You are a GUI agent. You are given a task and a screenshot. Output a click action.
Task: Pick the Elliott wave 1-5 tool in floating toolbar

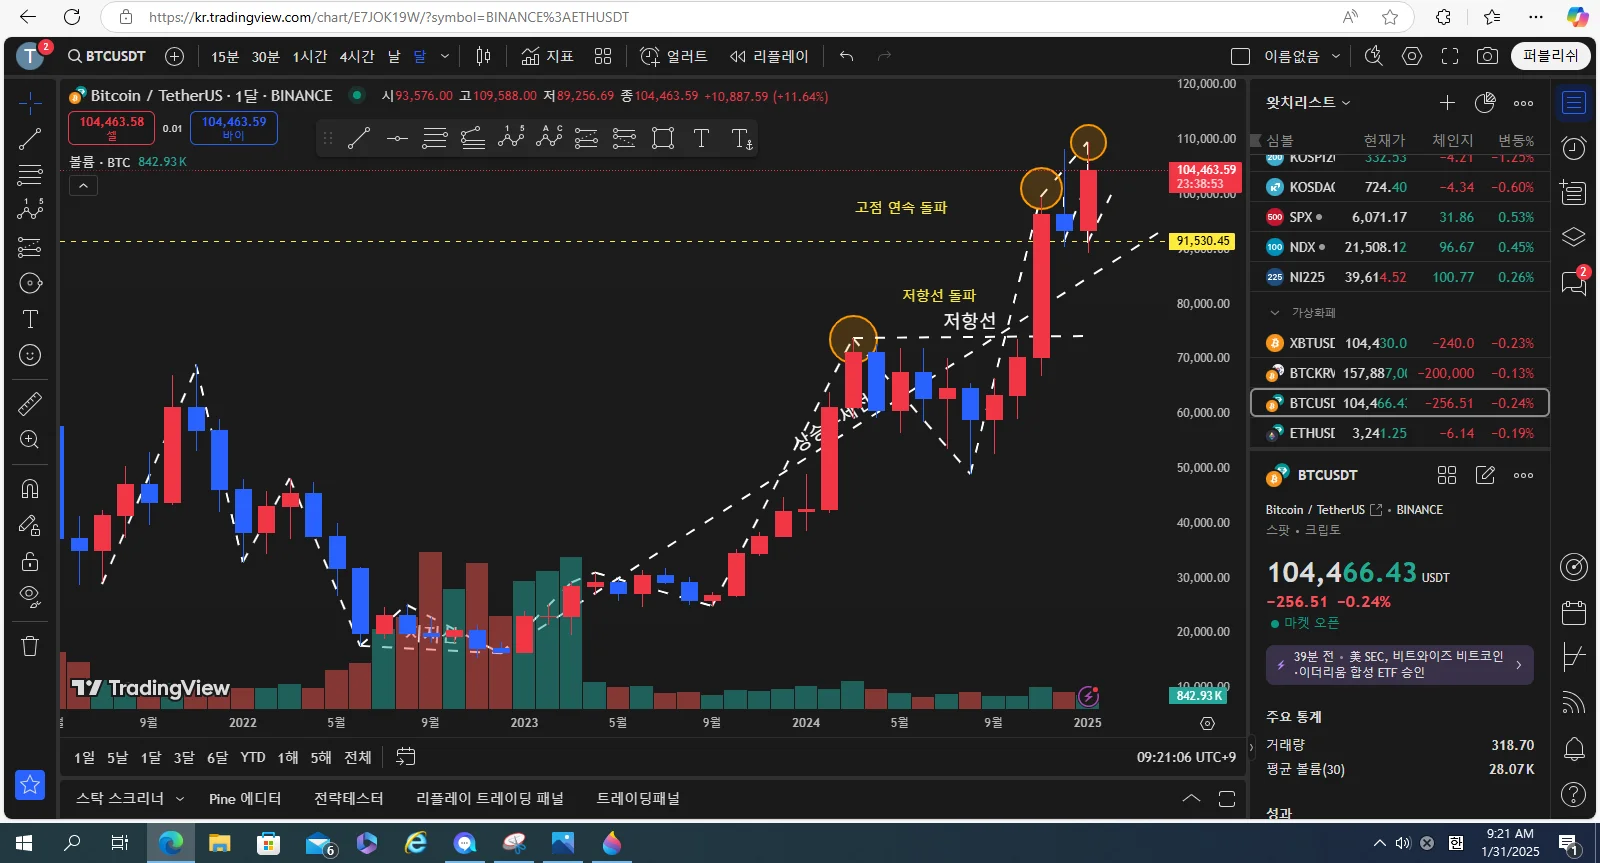pos(511,138)
